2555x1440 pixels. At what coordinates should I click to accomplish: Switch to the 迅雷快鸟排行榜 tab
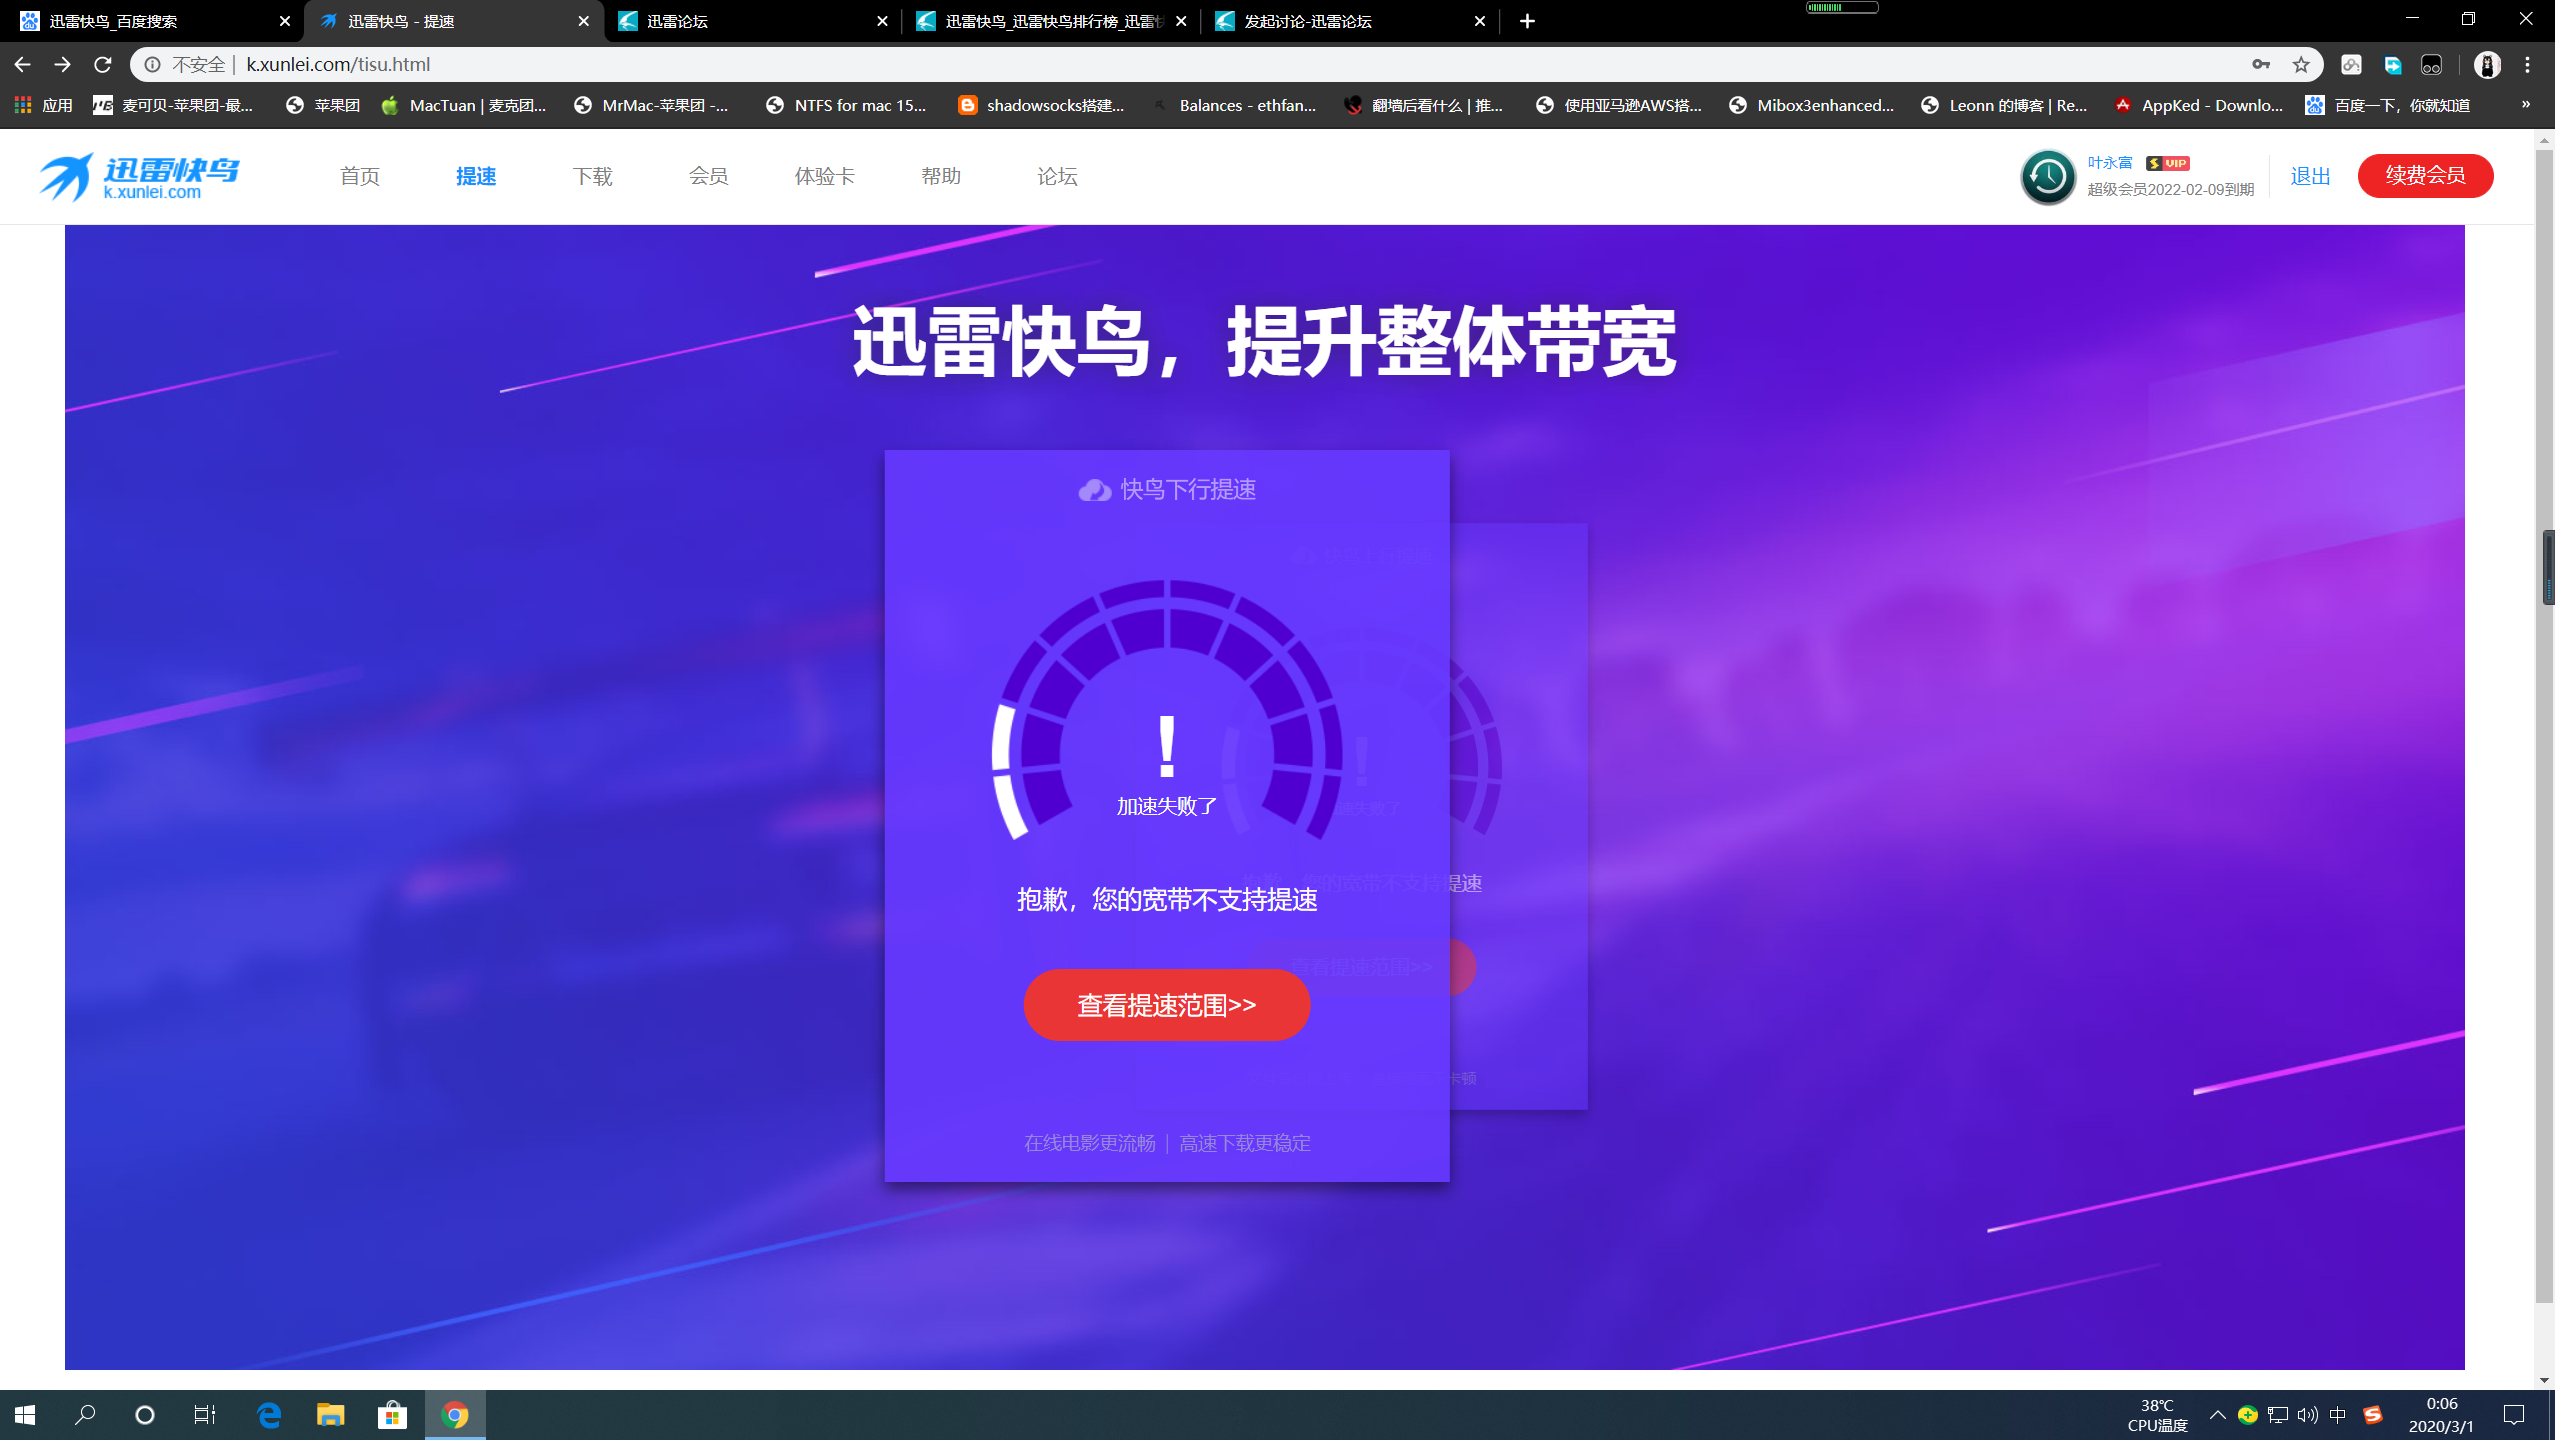point(1050,21)
